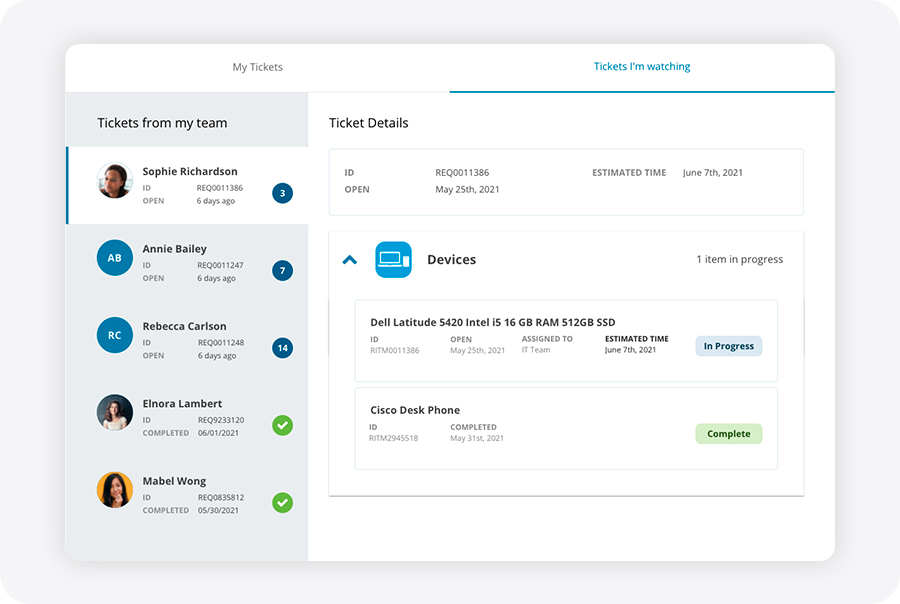Click the AB initials avatar
Image resolution: width=900 pixels, height=604 pixels.
115,258
